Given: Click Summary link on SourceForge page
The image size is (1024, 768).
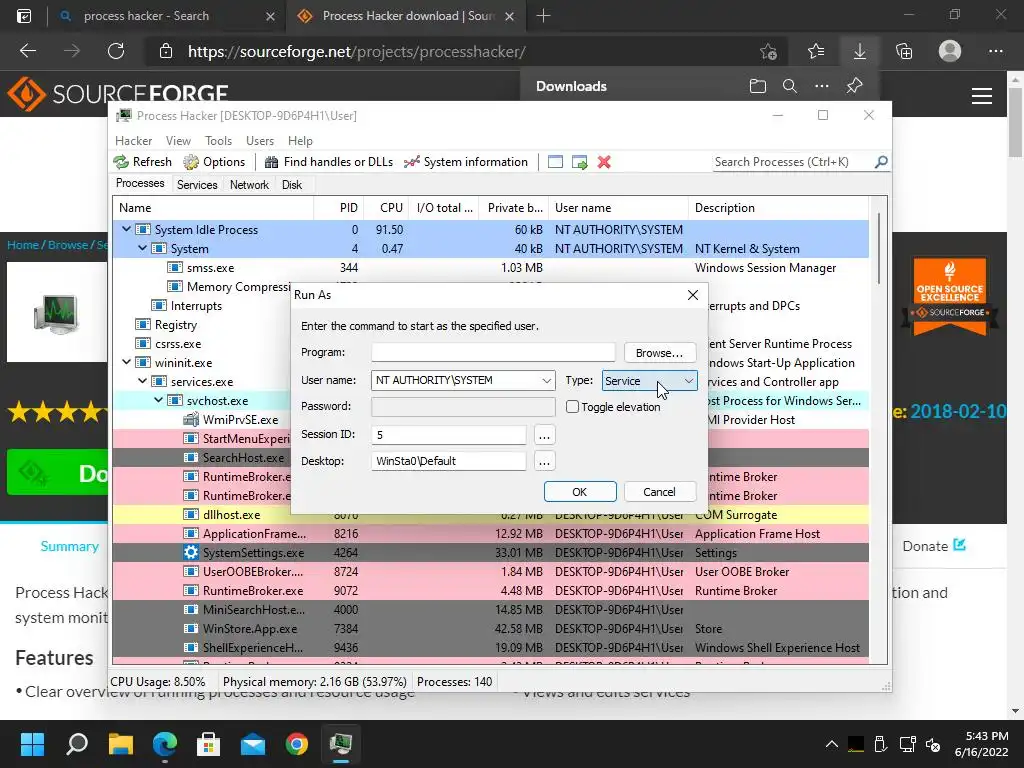Looking at the screenshot, I should [70, 546].
